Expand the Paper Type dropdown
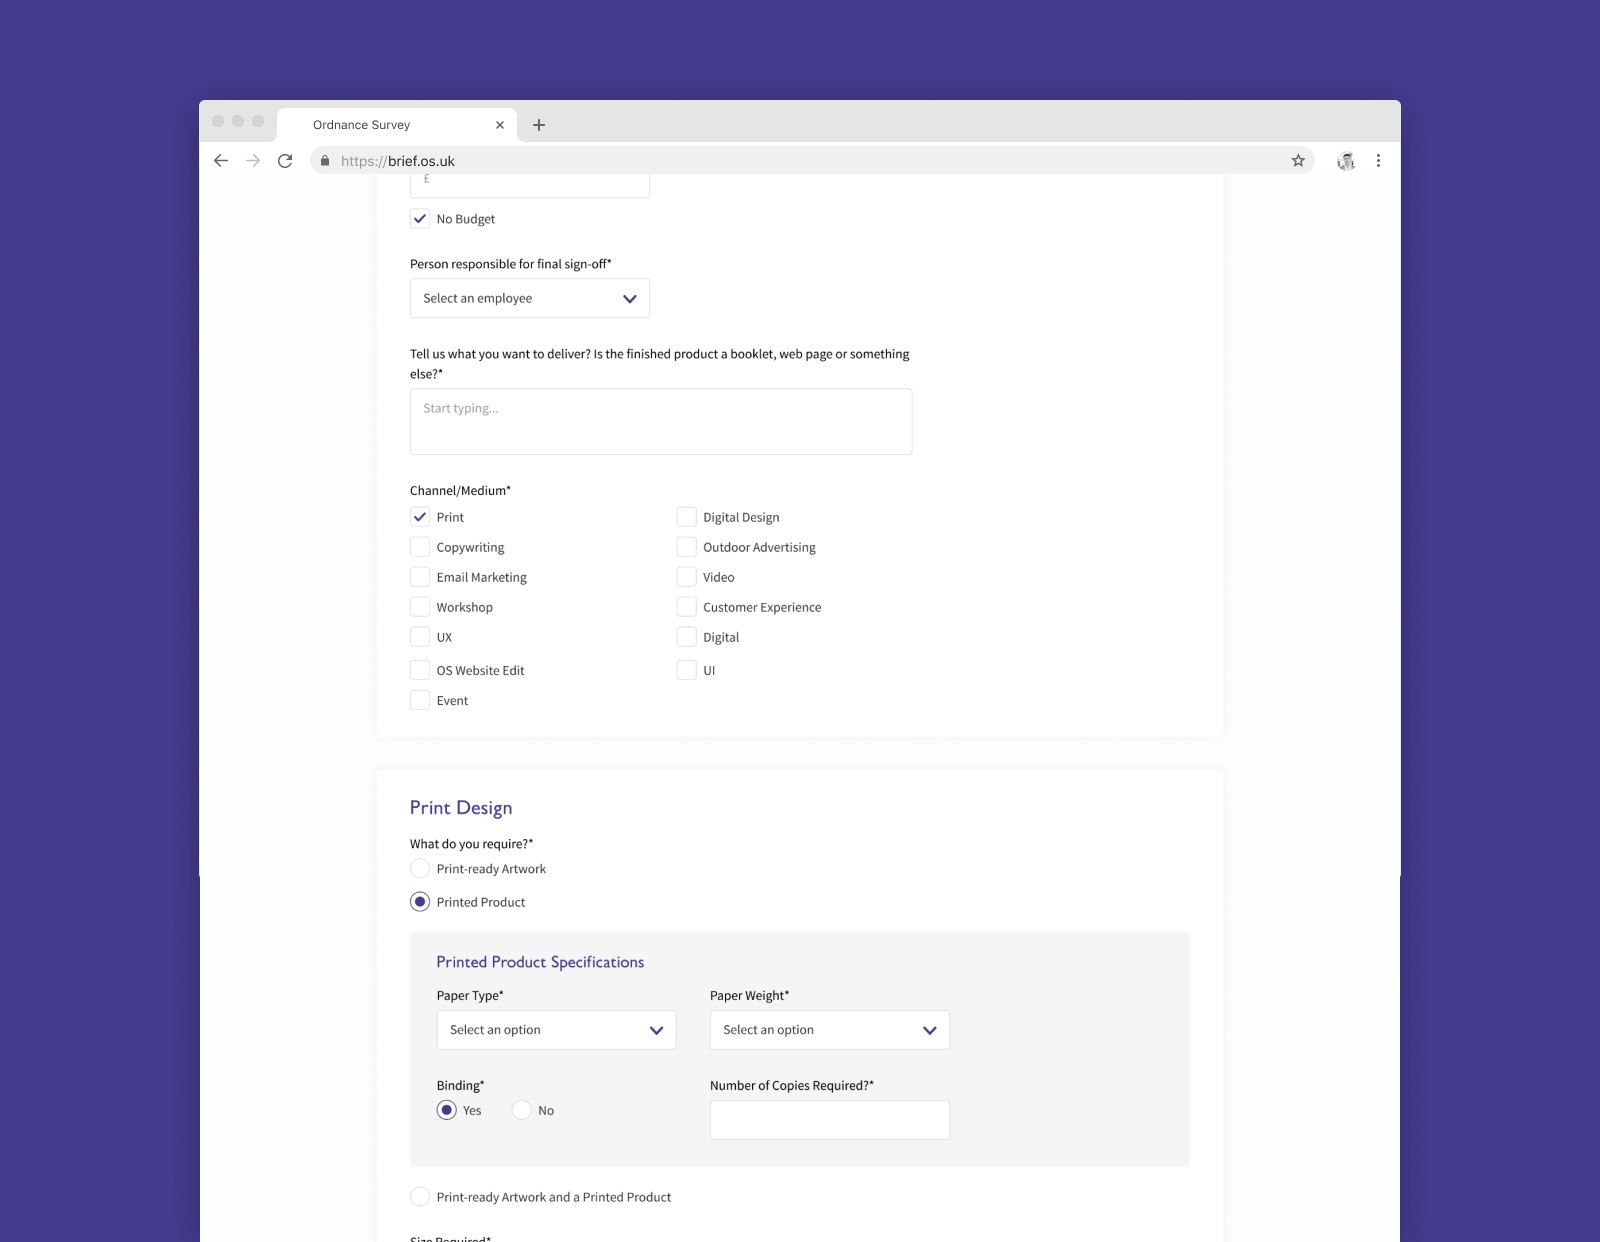Screen dimensions: 1600x1242 [556, 1030]
